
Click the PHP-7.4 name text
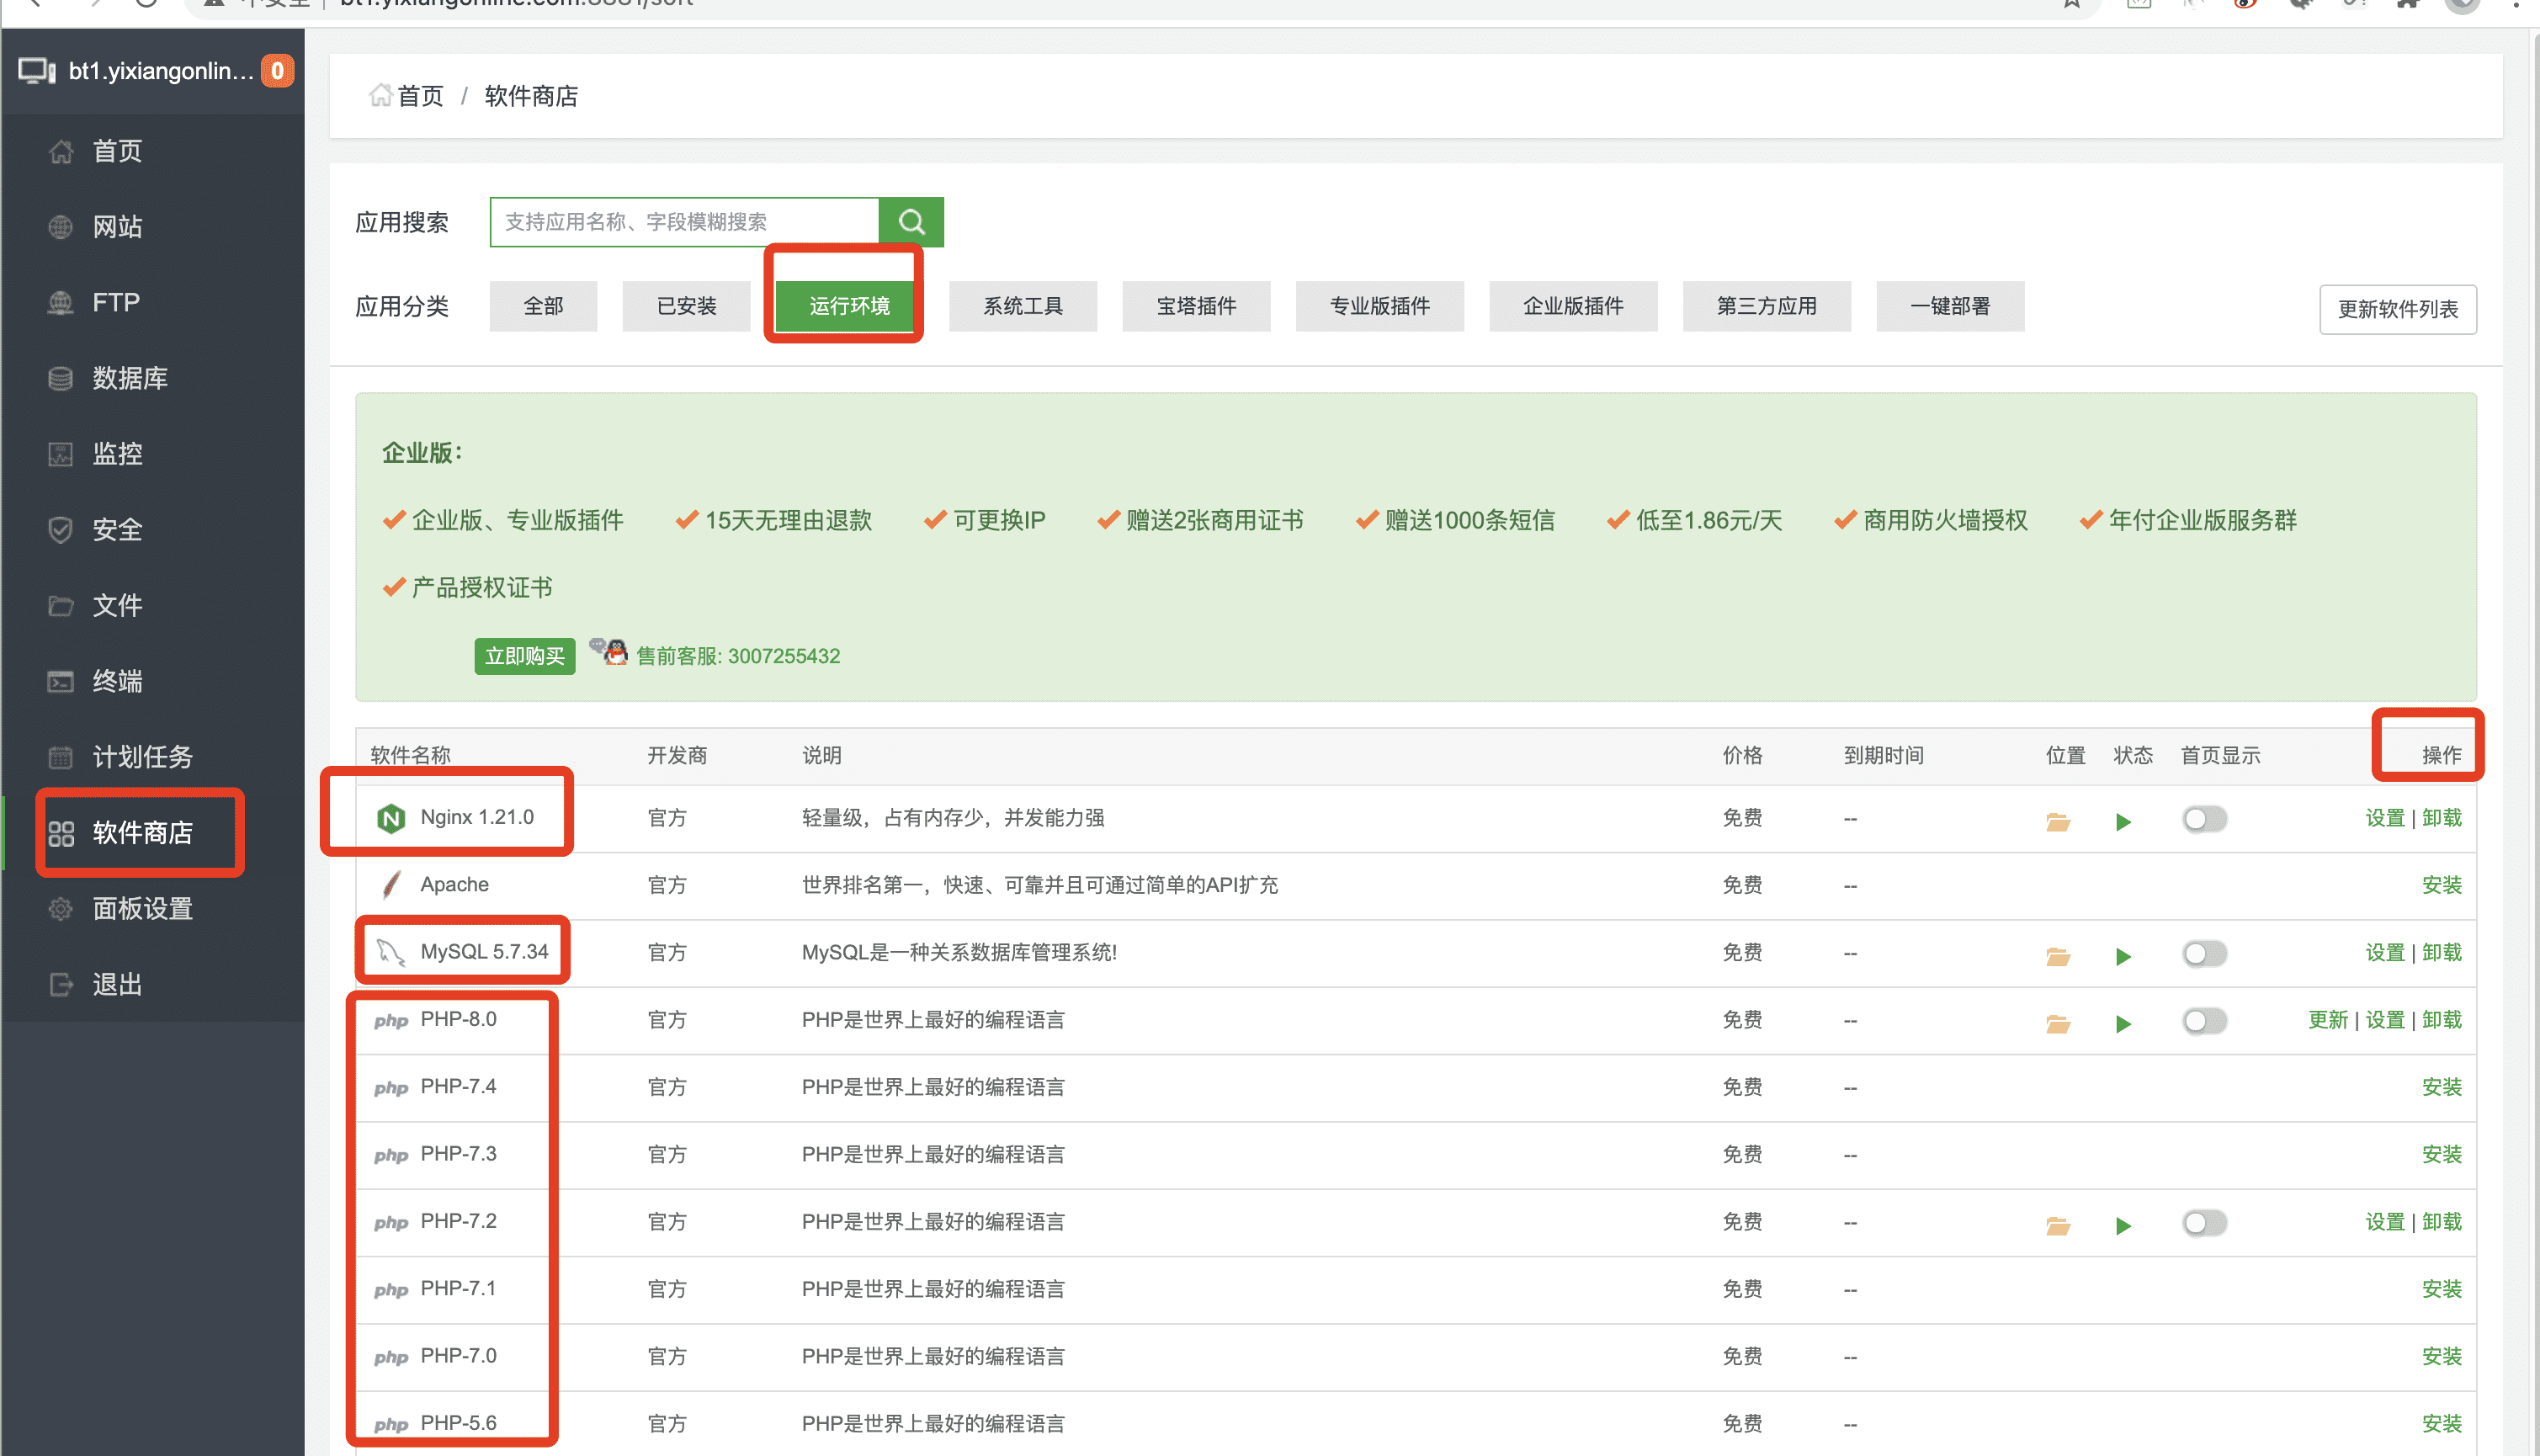[458, 1086]
